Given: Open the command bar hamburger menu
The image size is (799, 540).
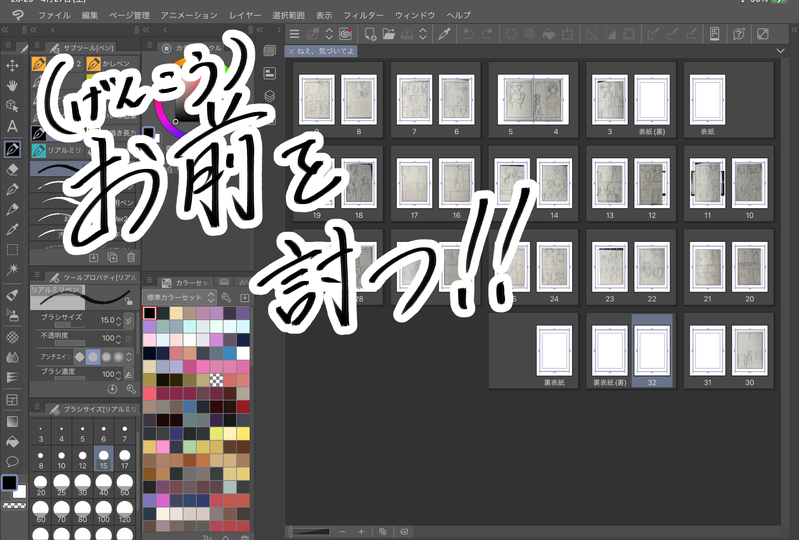Looking at the screenshot, I should (294, 34).
